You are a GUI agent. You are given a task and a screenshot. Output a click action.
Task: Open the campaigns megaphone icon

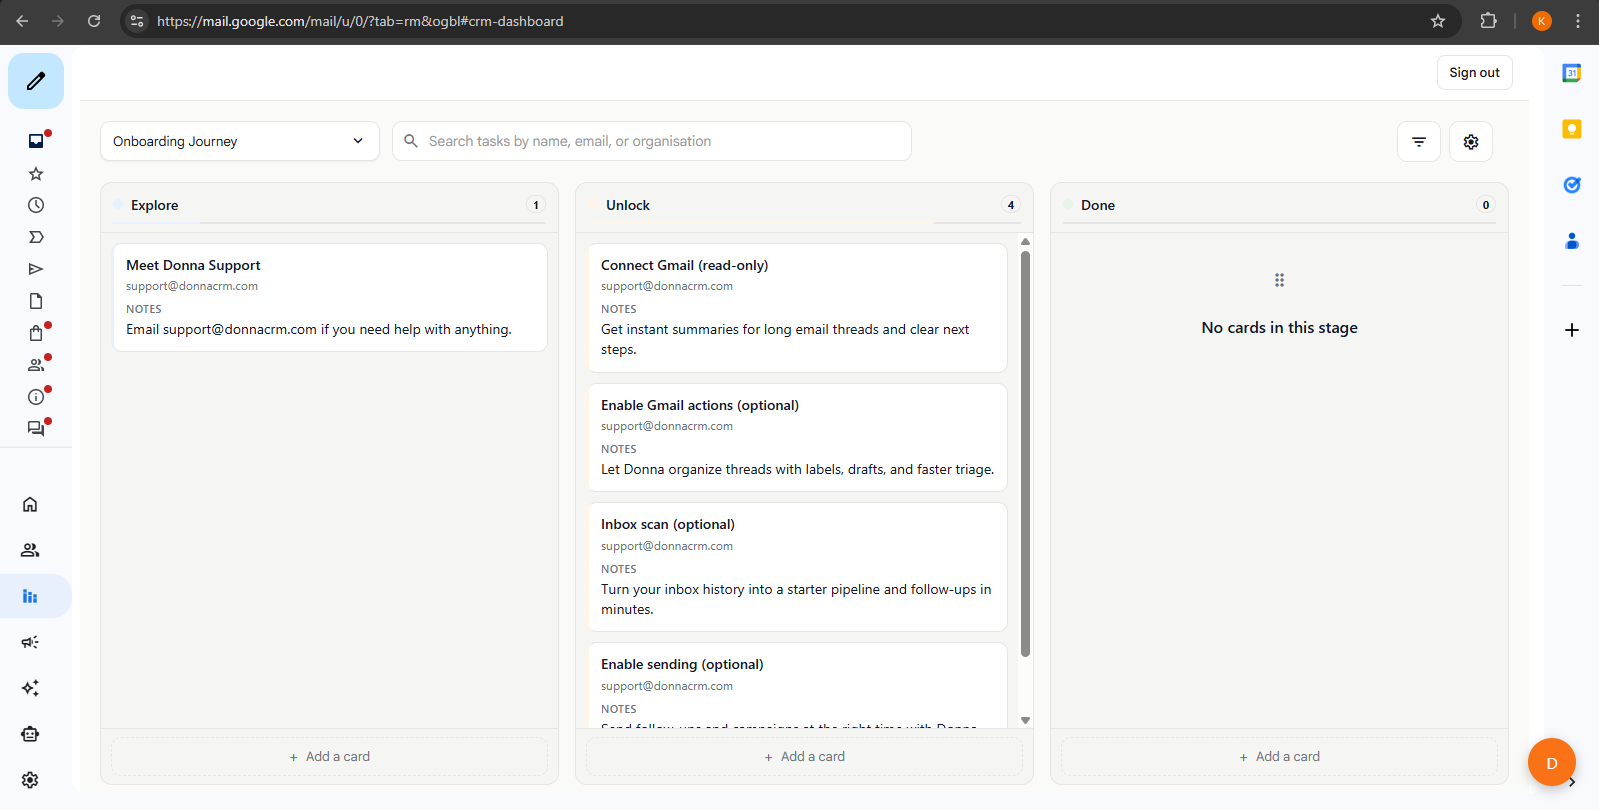pos(30,642)
